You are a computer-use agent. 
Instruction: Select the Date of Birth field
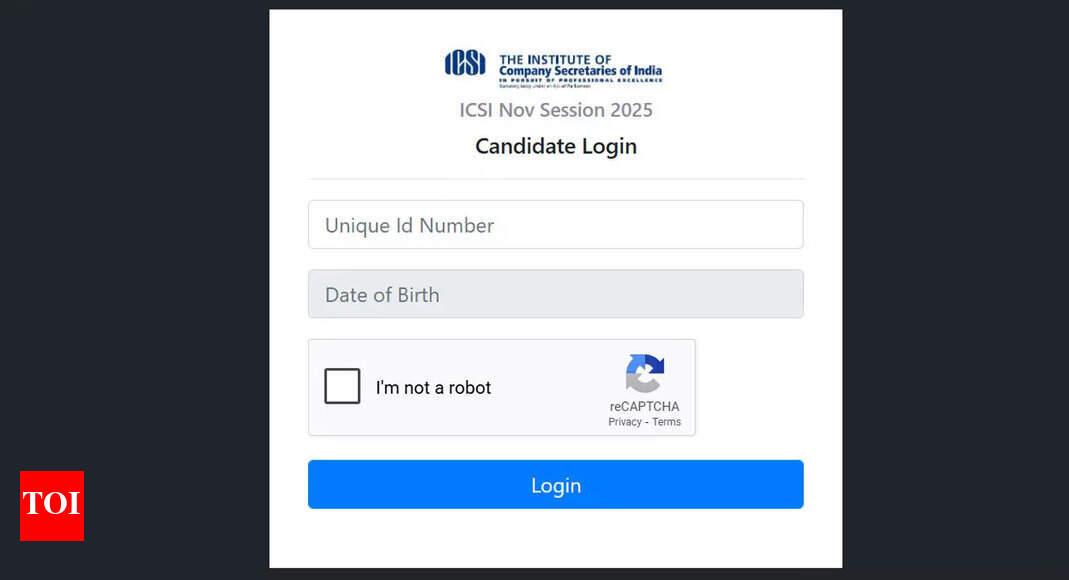(556, 294)
